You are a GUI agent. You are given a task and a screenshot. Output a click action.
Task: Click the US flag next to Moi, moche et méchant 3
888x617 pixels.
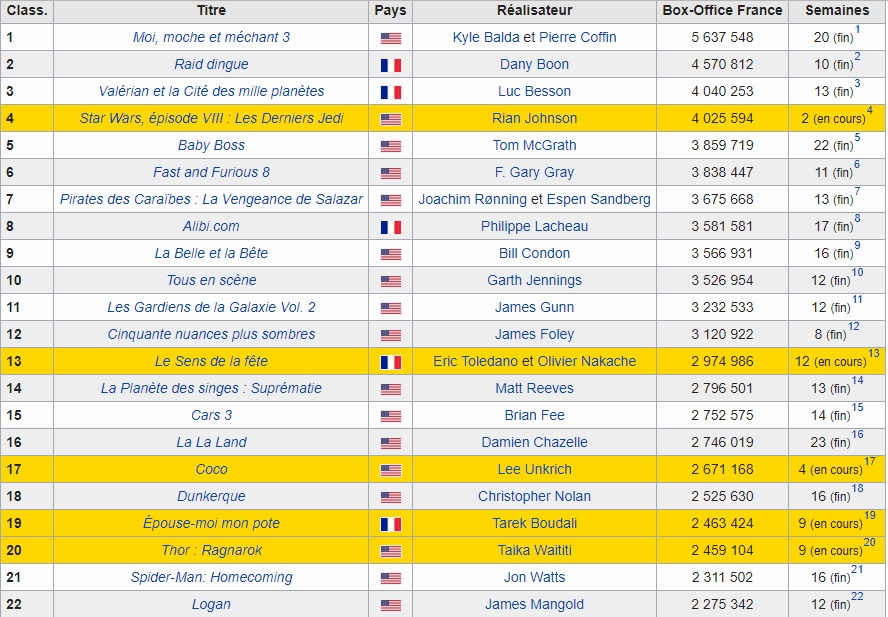point(391,38)
